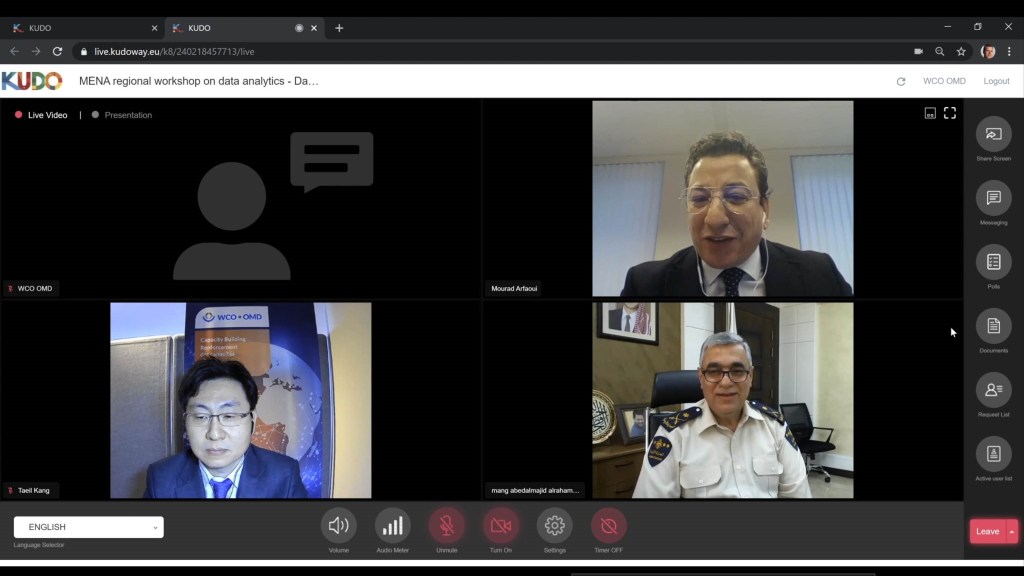Unmute the microphone
Viewport: 1024px width, 576px height.
446,525
